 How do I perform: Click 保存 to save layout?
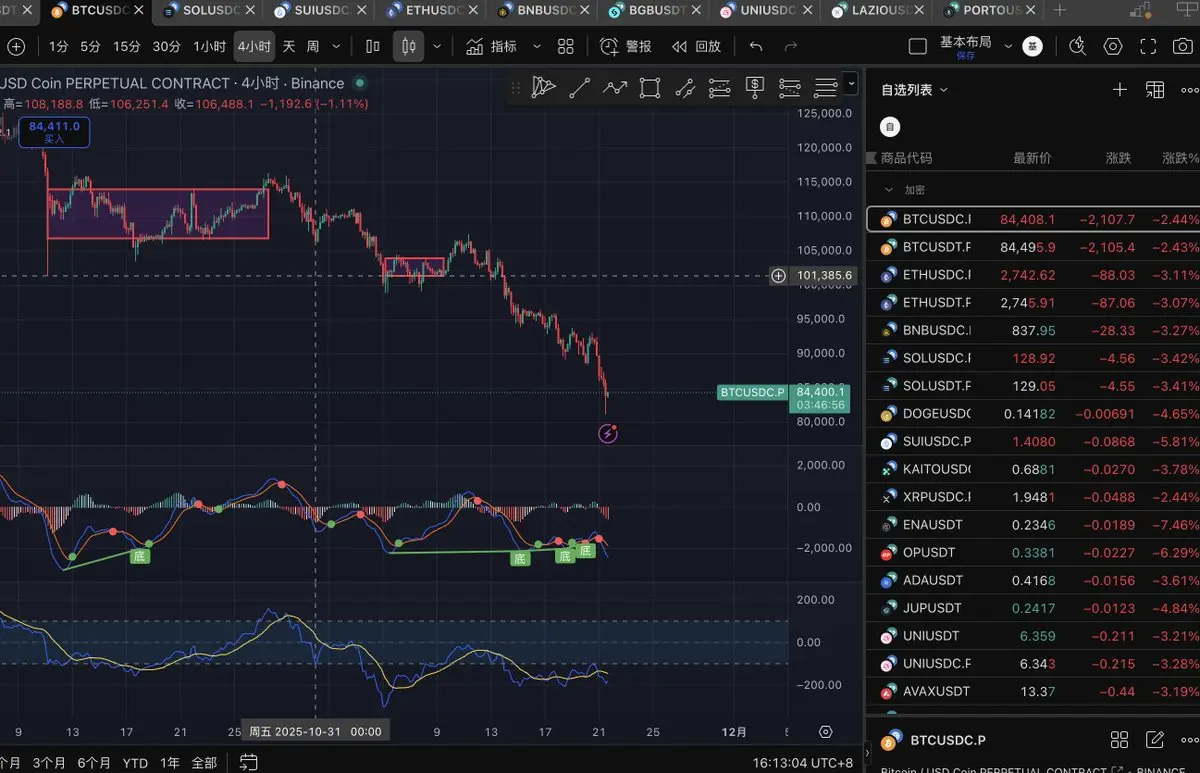pyautogui.click(x=965, y=56)
